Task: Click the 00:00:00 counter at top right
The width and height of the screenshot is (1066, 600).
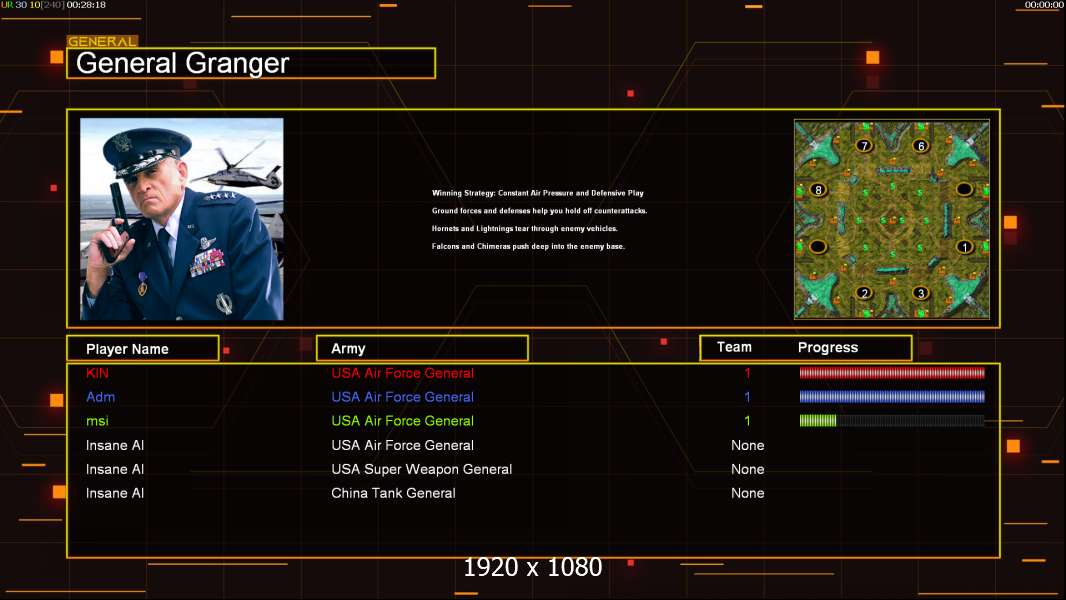Action: (1044, 5)
